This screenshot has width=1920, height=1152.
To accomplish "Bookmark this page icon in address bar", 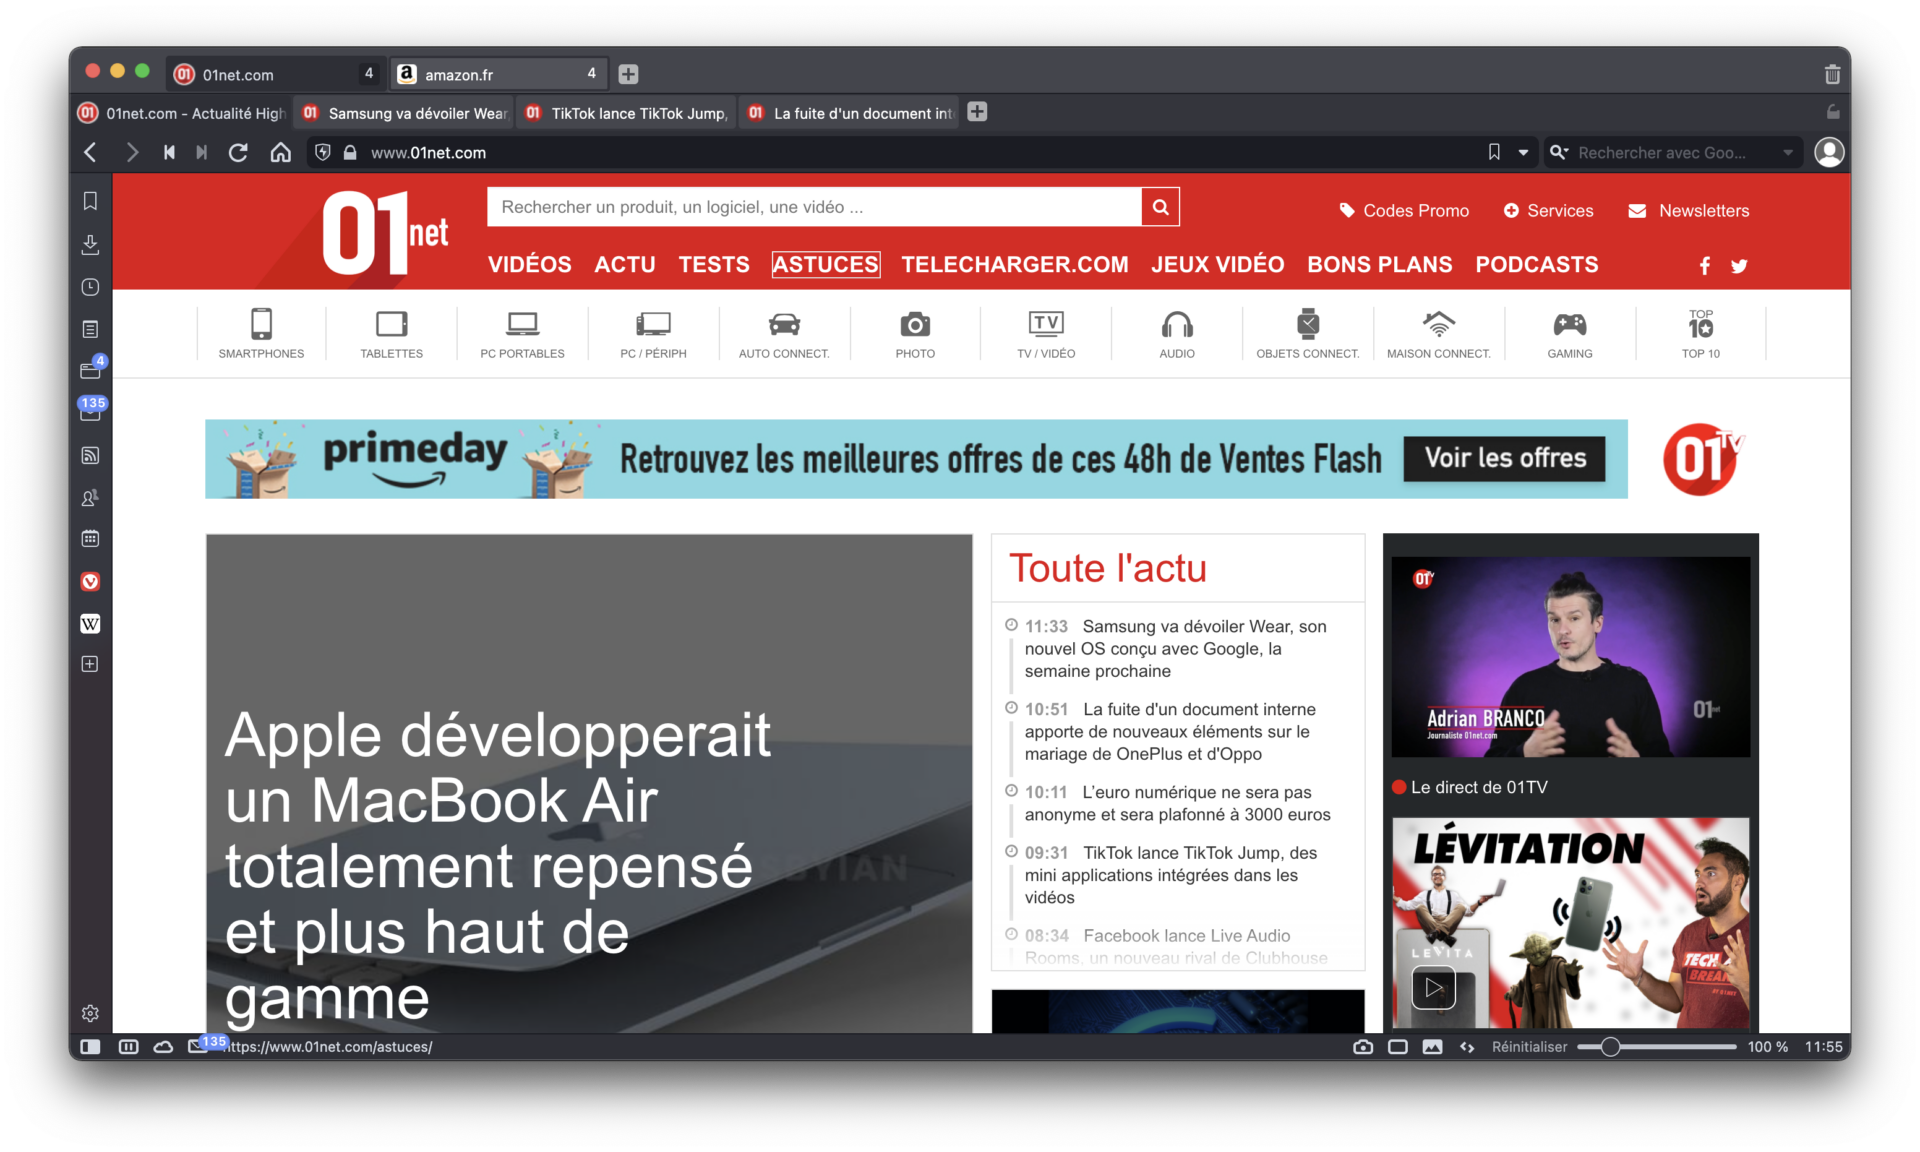I will 1494,152.
